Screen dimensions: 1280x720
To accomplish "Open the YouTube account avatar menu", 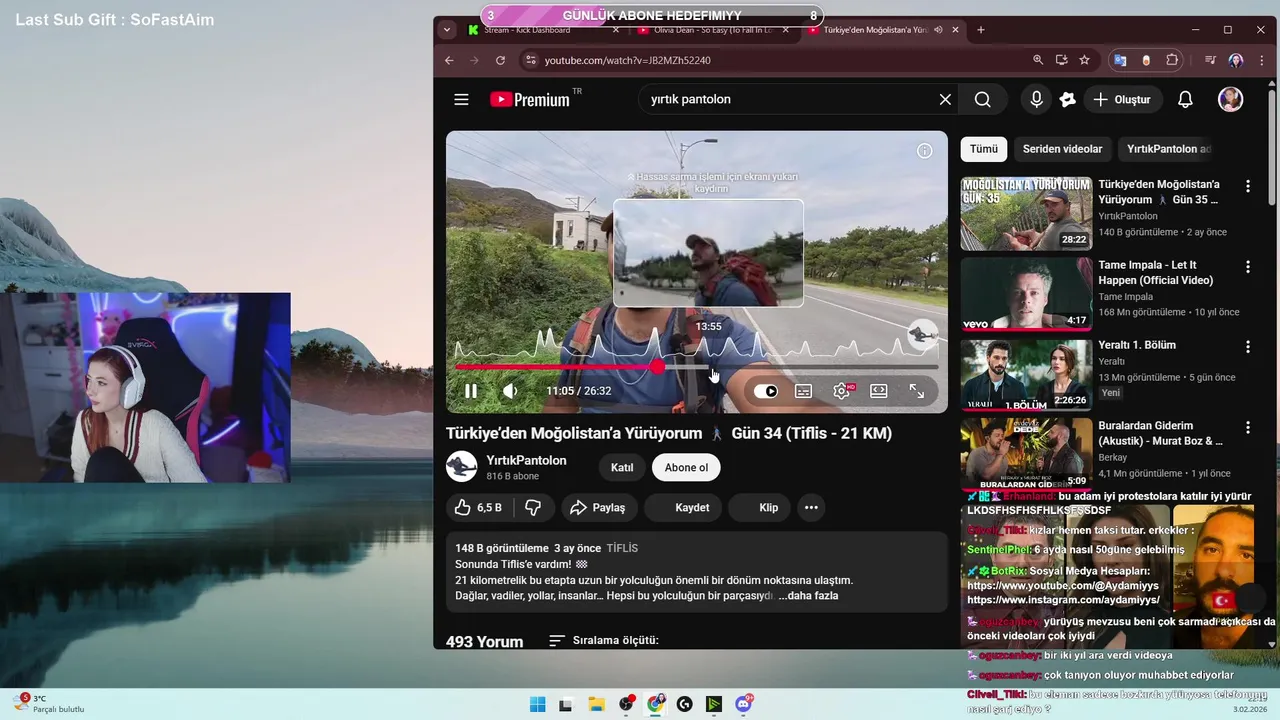I will point(1230,99).
